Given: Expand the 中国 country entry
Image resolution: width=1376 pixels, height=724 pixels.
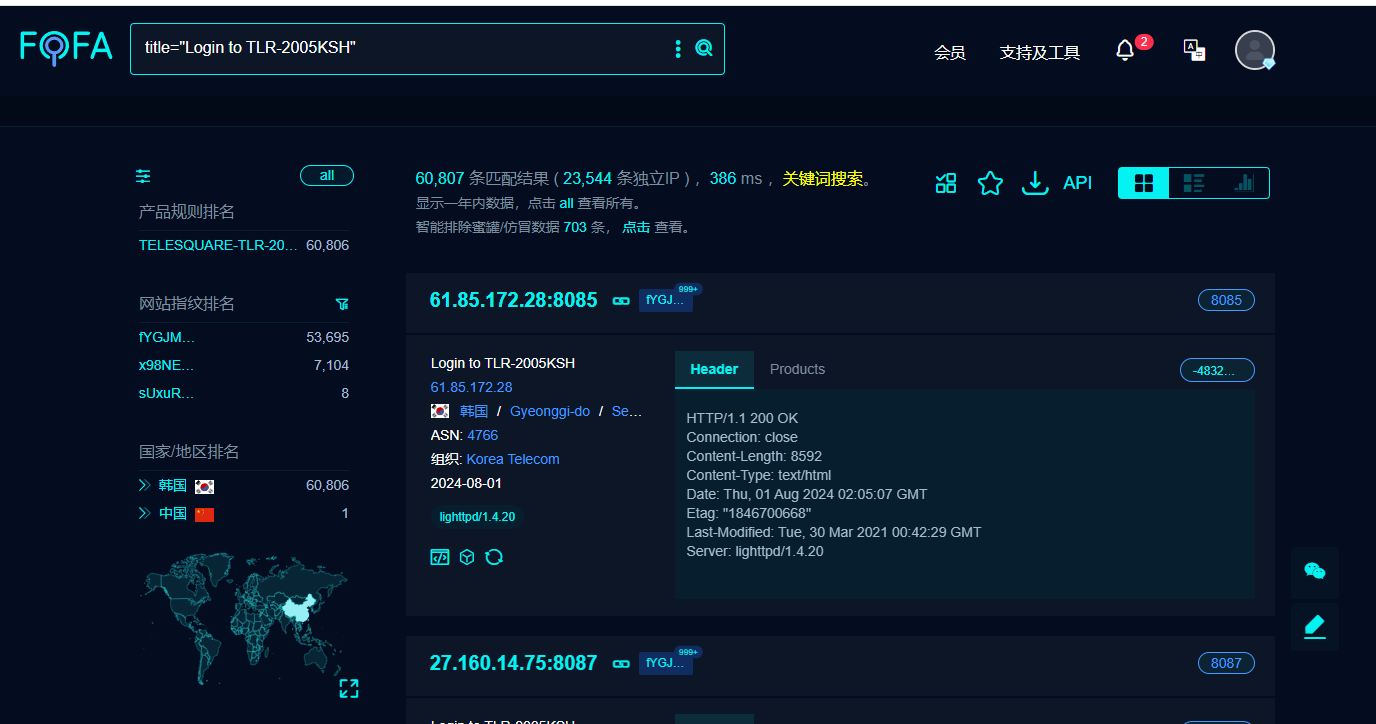Looking at the screenshot, I should pos(144,514).
